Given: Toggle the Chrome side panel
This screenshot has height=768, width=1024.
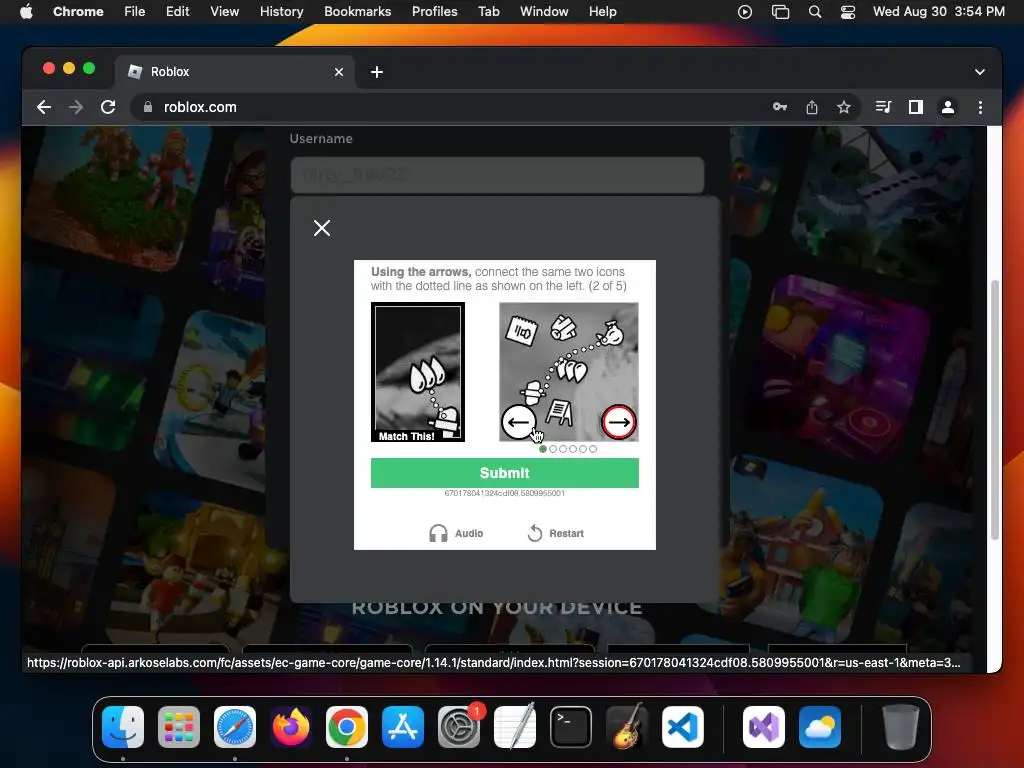Looking at the screenshot, I should coord(916,107).
